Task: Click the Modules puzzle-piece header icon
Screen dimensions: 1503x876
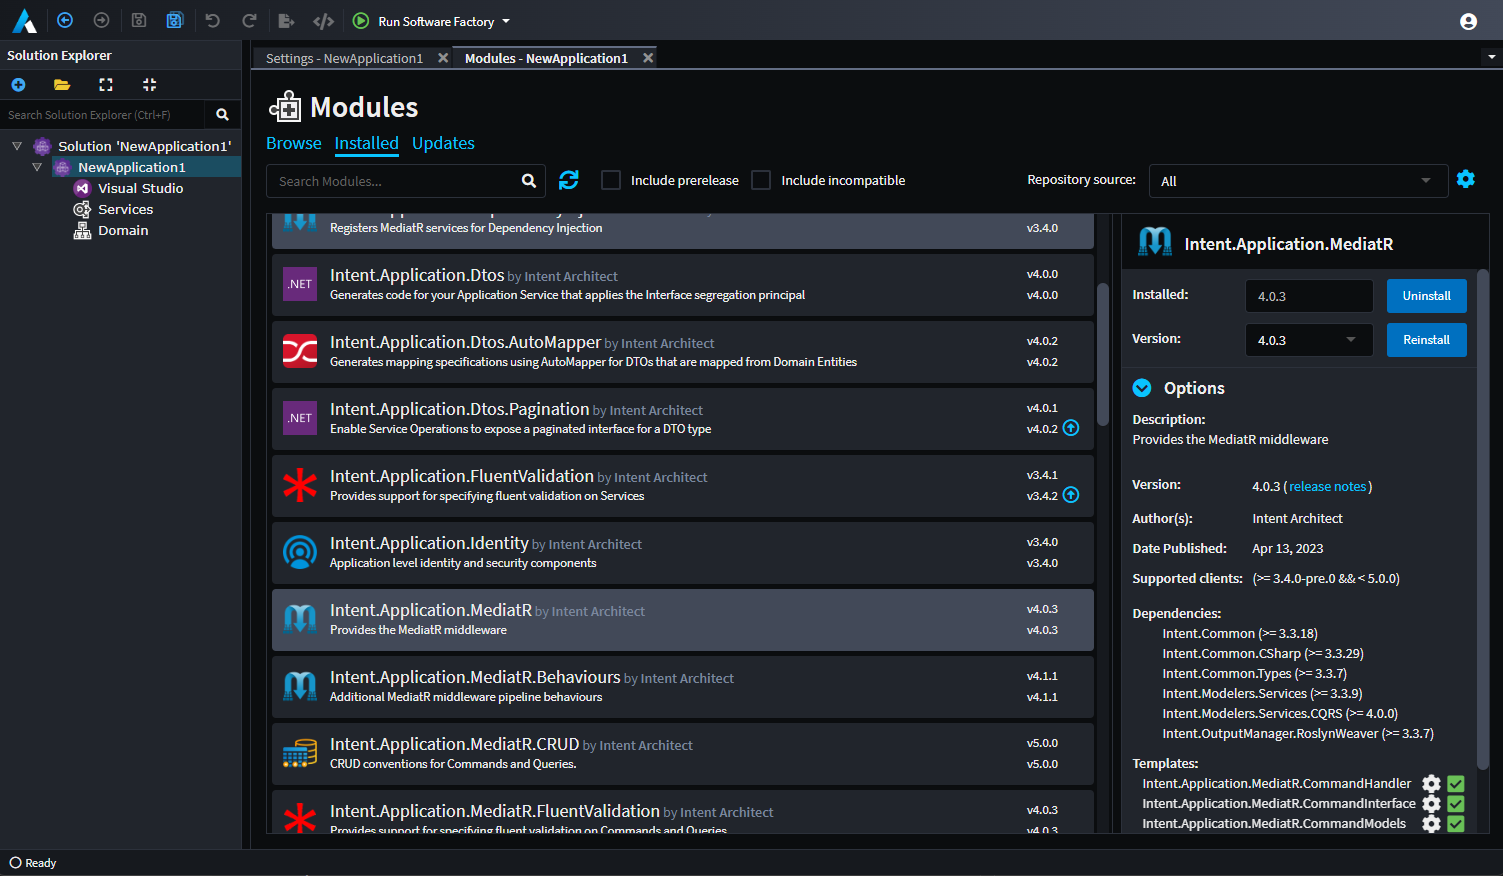Action: [x=285, y=107]
